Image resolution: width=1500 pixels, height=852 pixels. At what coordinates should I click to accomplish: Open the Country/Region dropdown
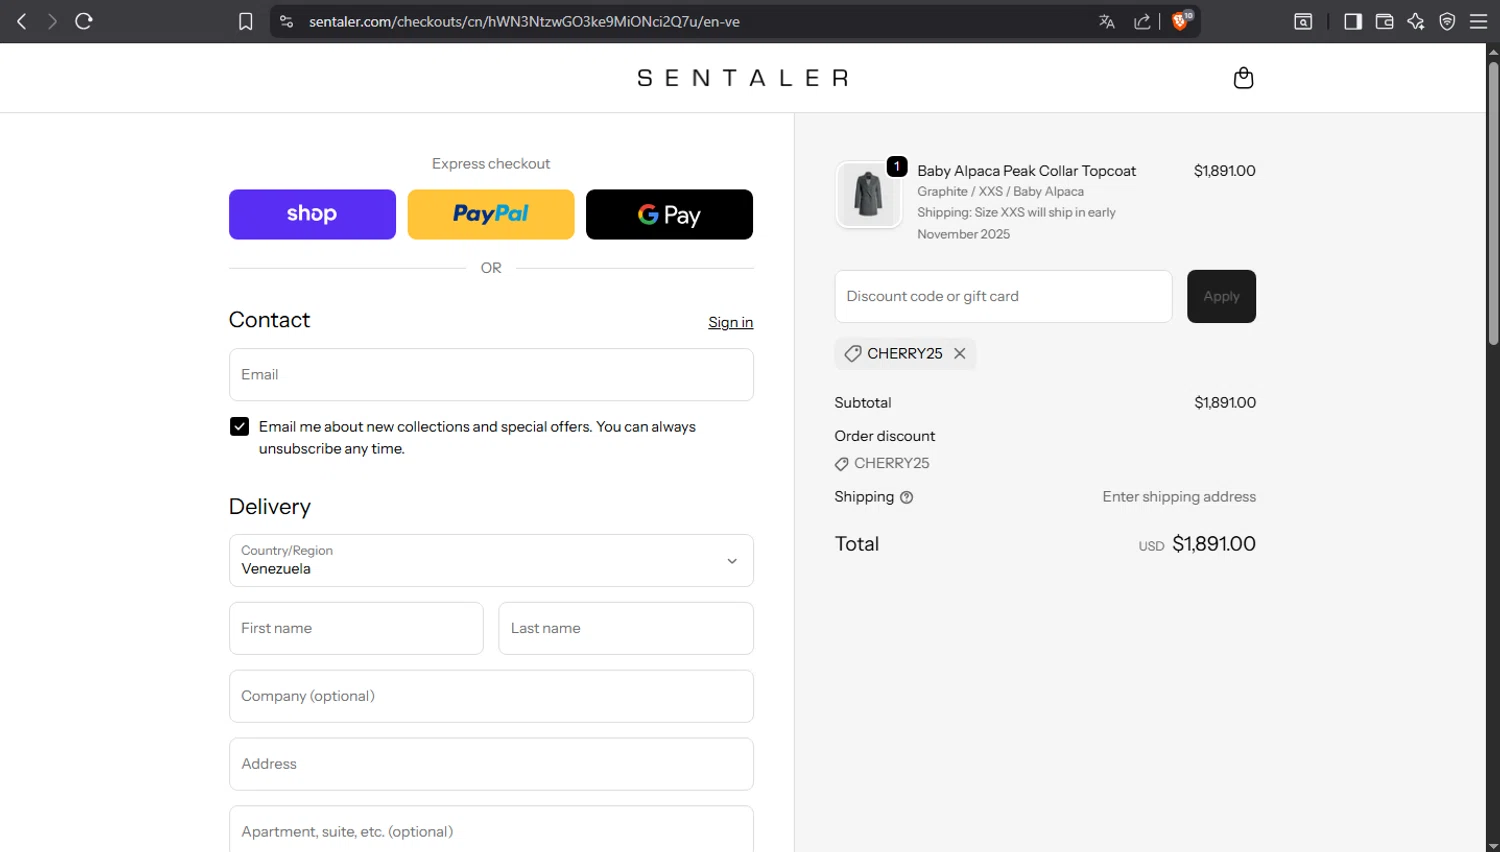click(x=491, y=560)
